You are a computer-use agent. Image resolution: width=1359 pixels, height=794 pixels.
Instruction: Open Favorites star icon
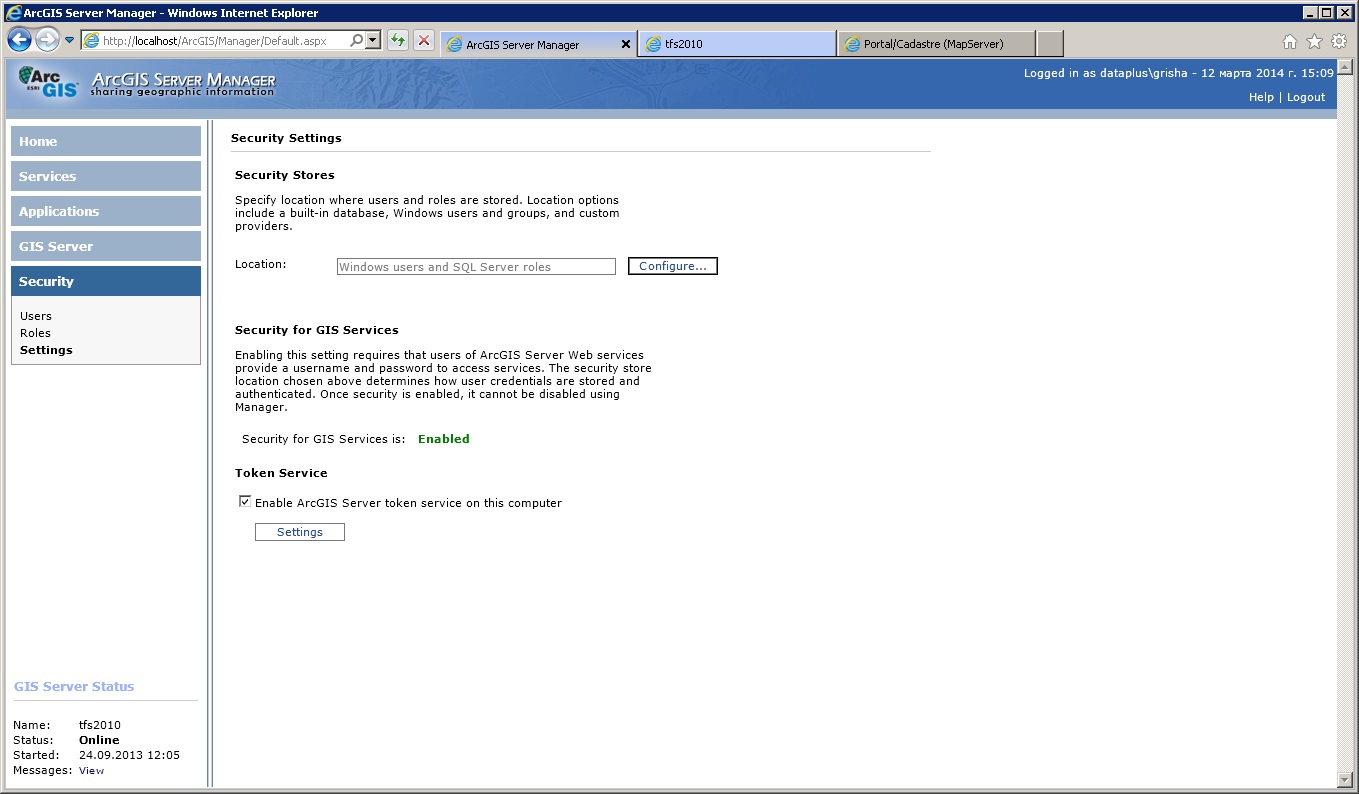(x=1314, y=41)
